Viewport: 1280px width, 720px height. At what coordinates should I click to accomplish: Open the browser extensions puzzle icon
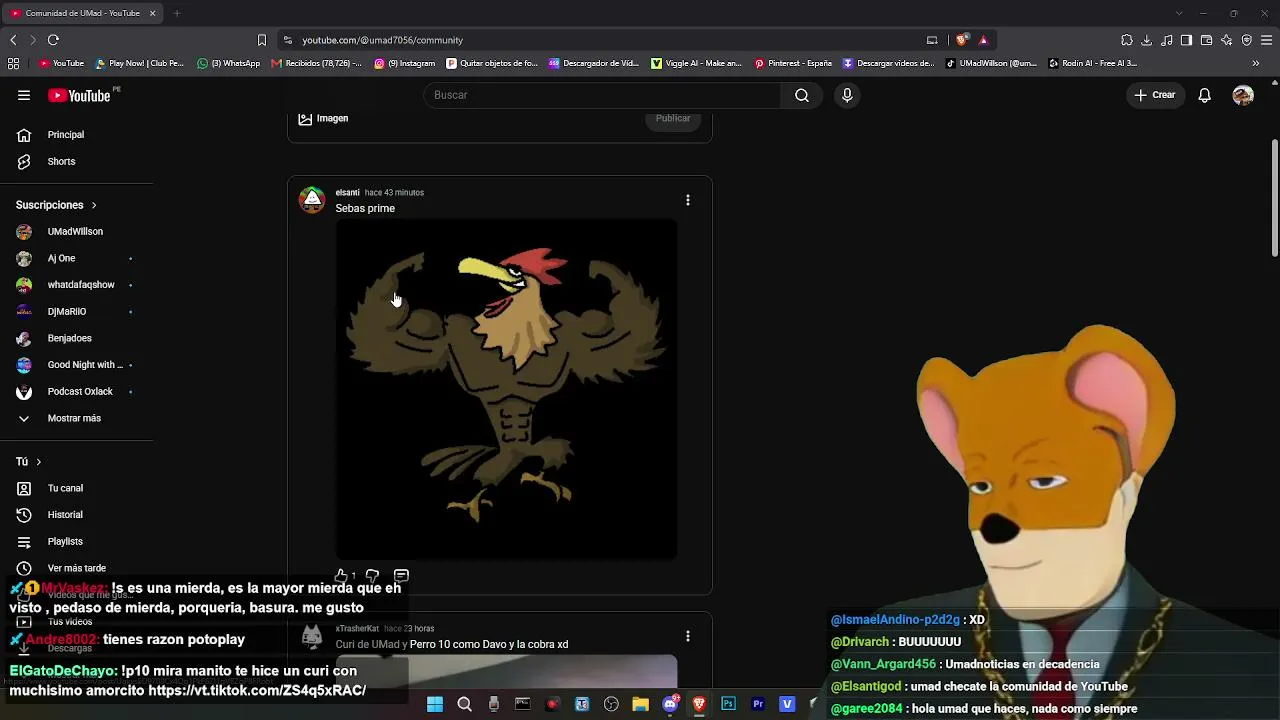pyautogui.click(x=1127, y=40)
